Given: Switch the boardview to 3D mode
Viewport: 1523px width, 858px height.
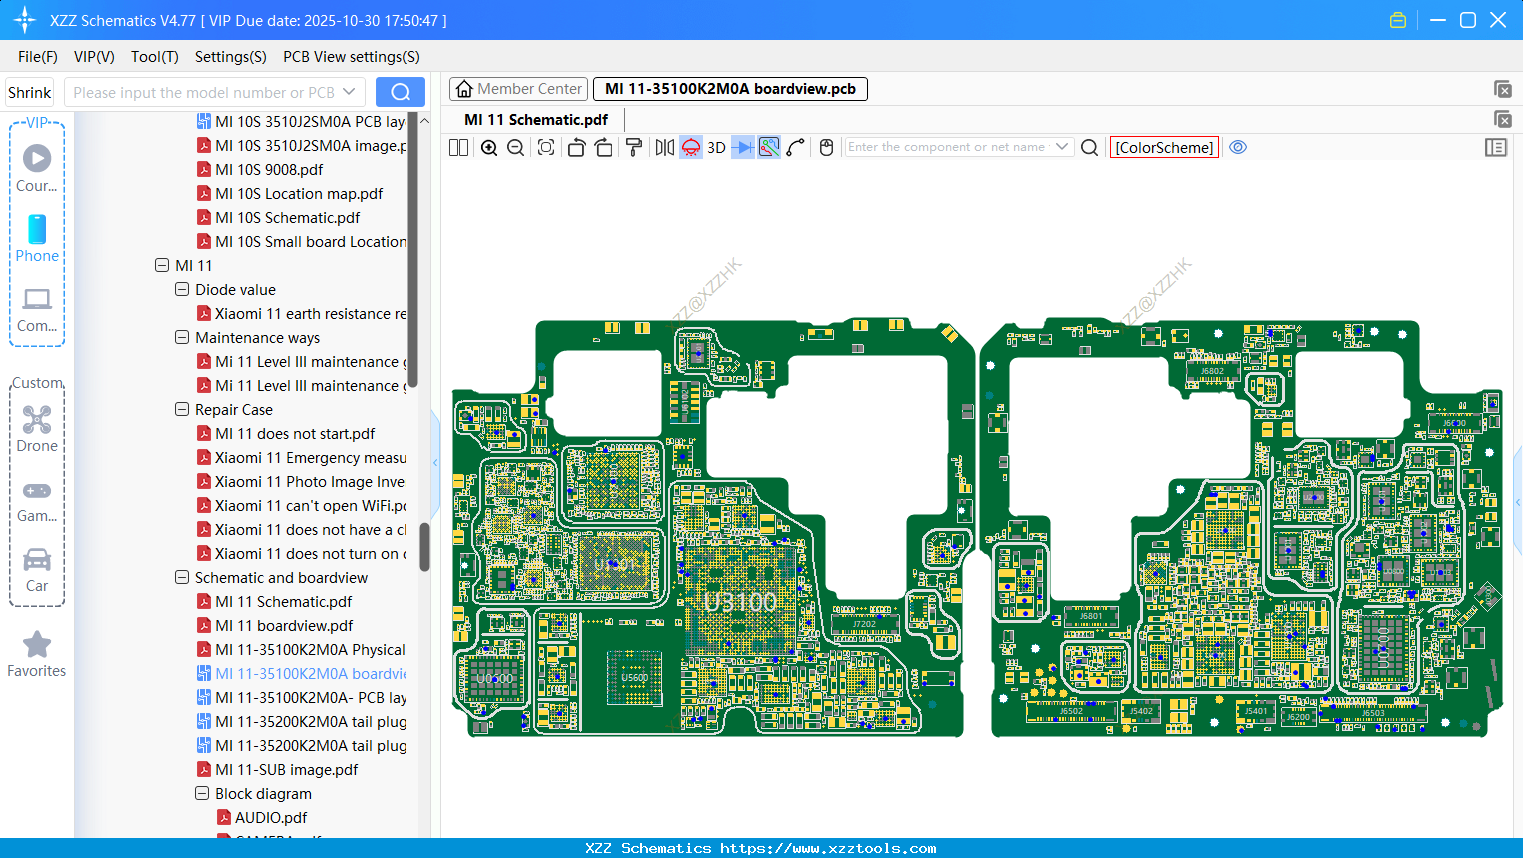Looking at the screenshot, I should coord(716,147).
